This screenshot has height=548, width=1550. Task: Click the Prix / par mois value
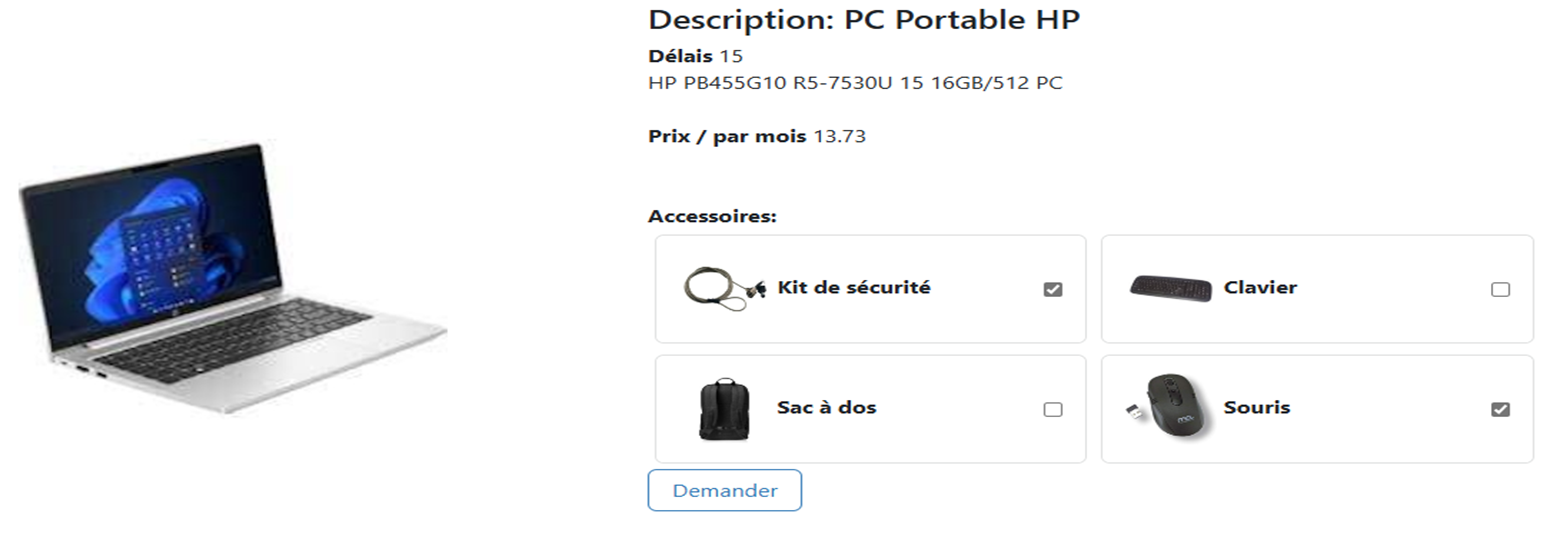[x=839, y=136]
